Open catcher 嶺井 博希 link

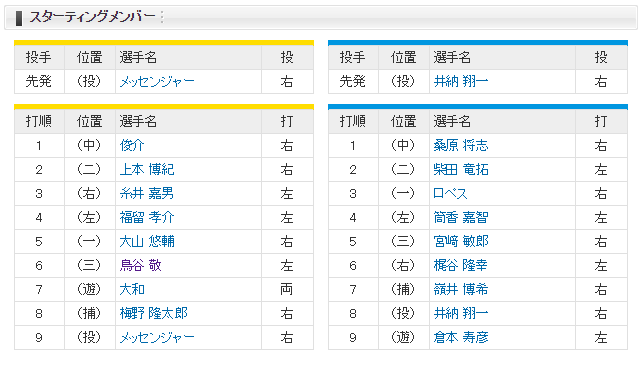tap(461, 289)
